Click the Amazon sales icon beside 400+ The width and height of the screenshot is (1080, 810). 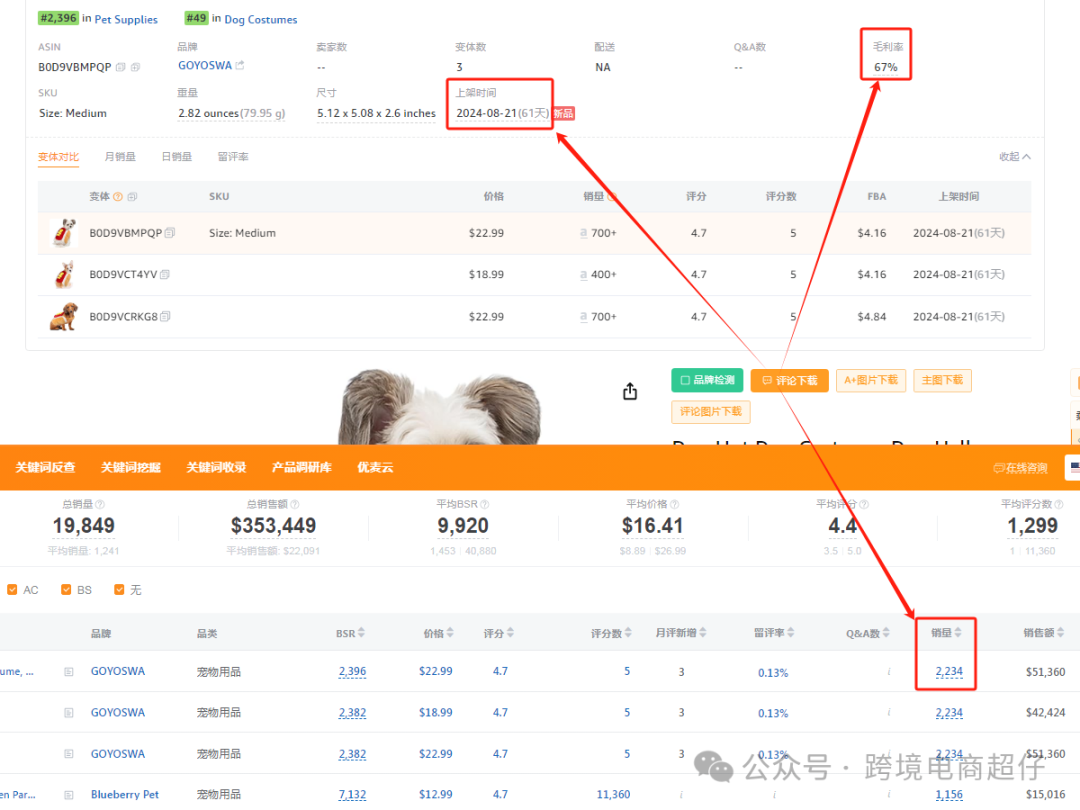pos(584,275)
